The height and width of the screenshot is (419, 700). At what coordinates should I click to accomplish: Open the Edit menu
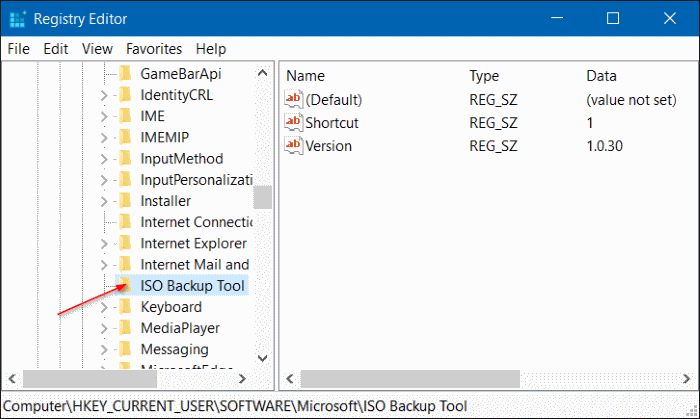pos(56,49)
